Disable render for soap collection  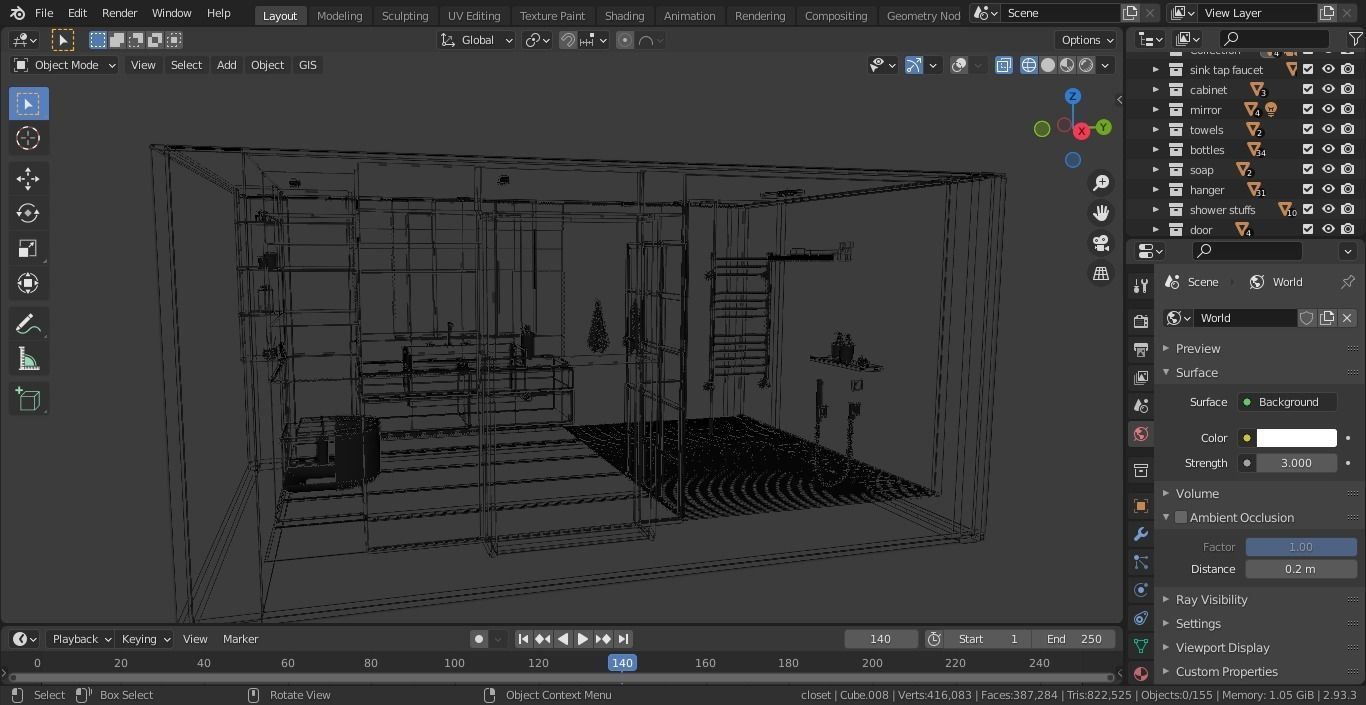click(x=1348, y=170)
